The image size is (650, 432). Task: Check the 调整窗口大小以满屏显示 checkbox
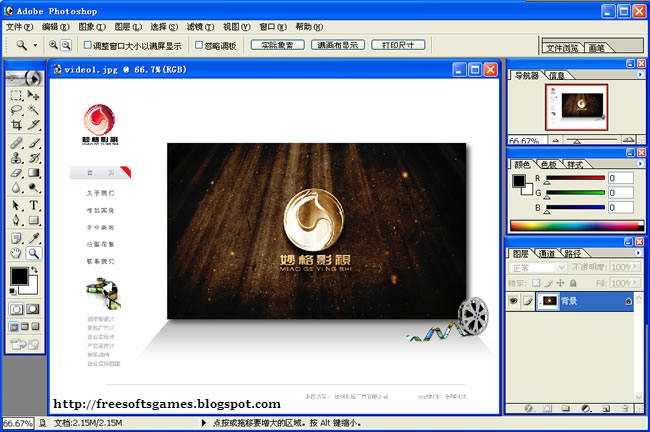coord(87,45)
